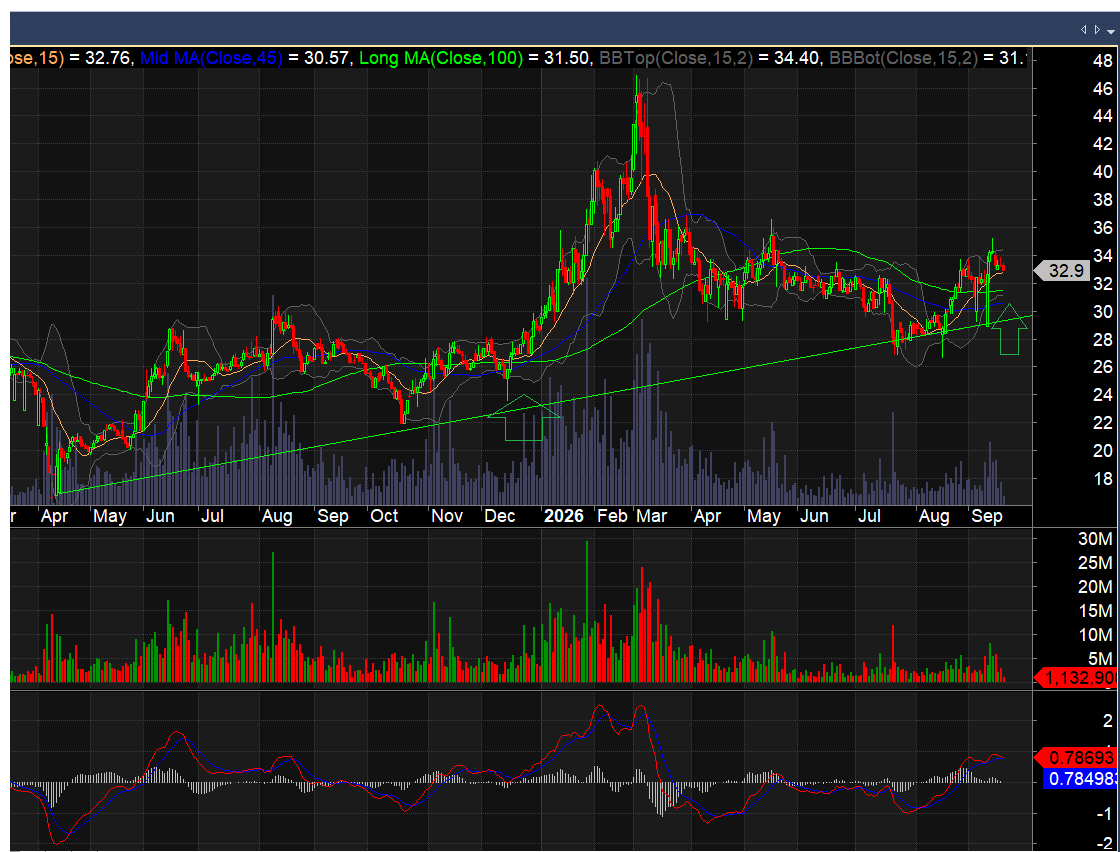
Task: Click the Long MA(Close,100) legend label
Action: pos(441,58)
